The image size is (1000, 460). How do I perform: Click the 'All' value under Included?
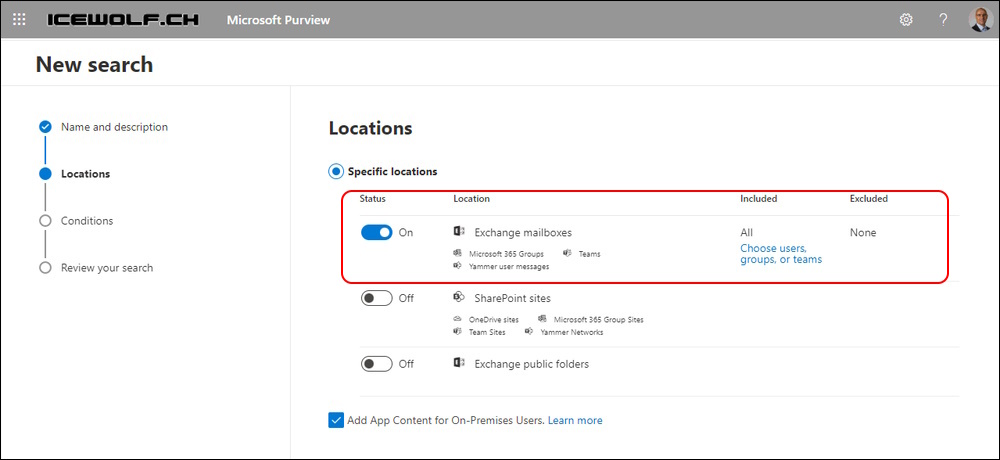coord(746,233)
